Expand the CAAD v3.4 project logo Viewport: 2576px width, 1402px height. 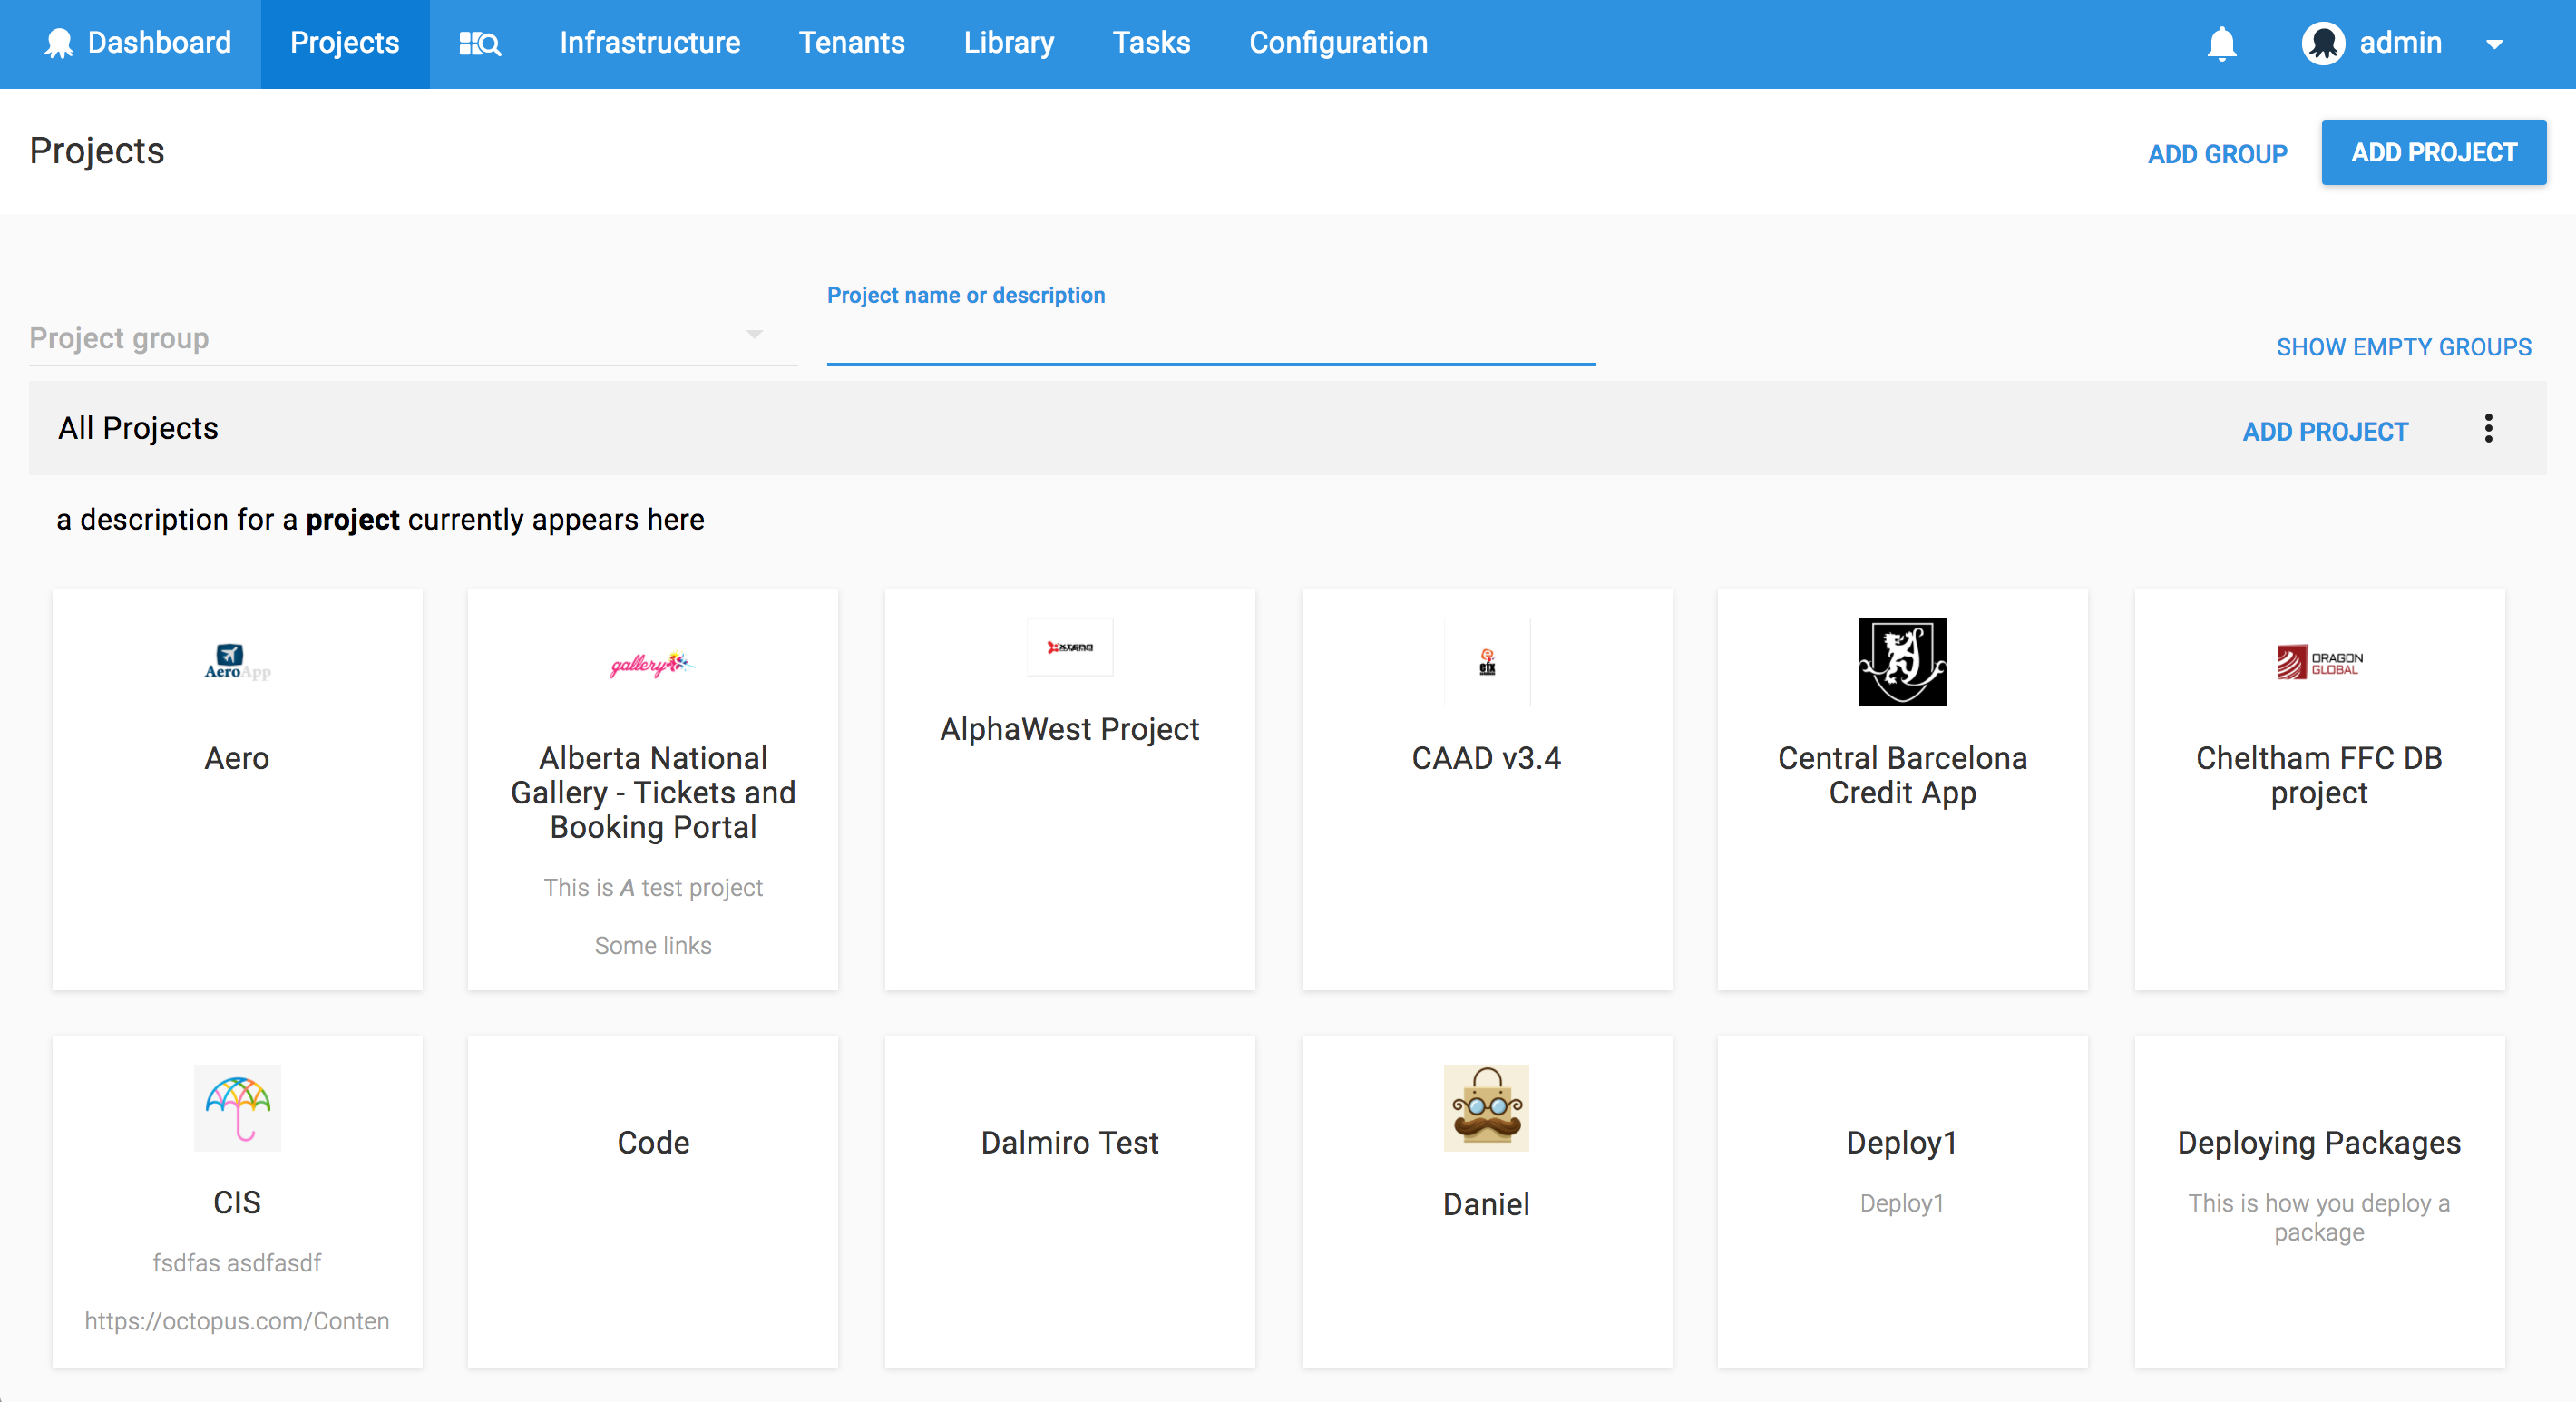1486,662
